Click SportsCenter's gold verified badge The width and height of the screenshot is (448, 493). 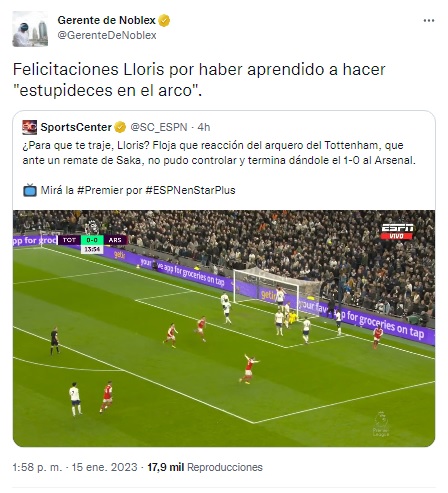pos(120,127)
